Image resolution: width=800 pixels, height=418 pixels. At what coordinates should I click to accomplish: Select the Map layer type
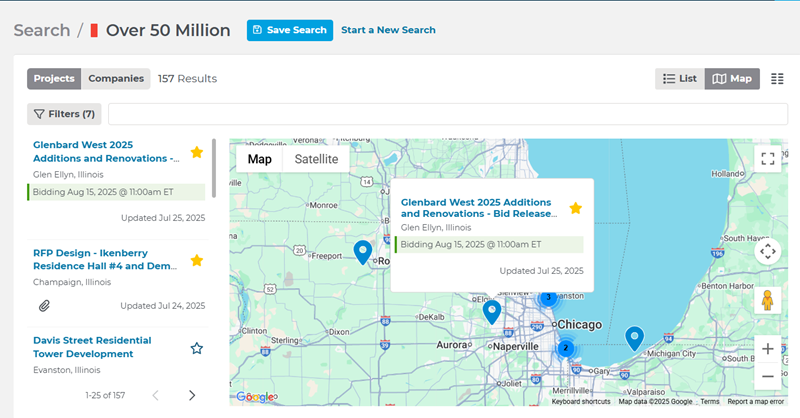point(260,159)
